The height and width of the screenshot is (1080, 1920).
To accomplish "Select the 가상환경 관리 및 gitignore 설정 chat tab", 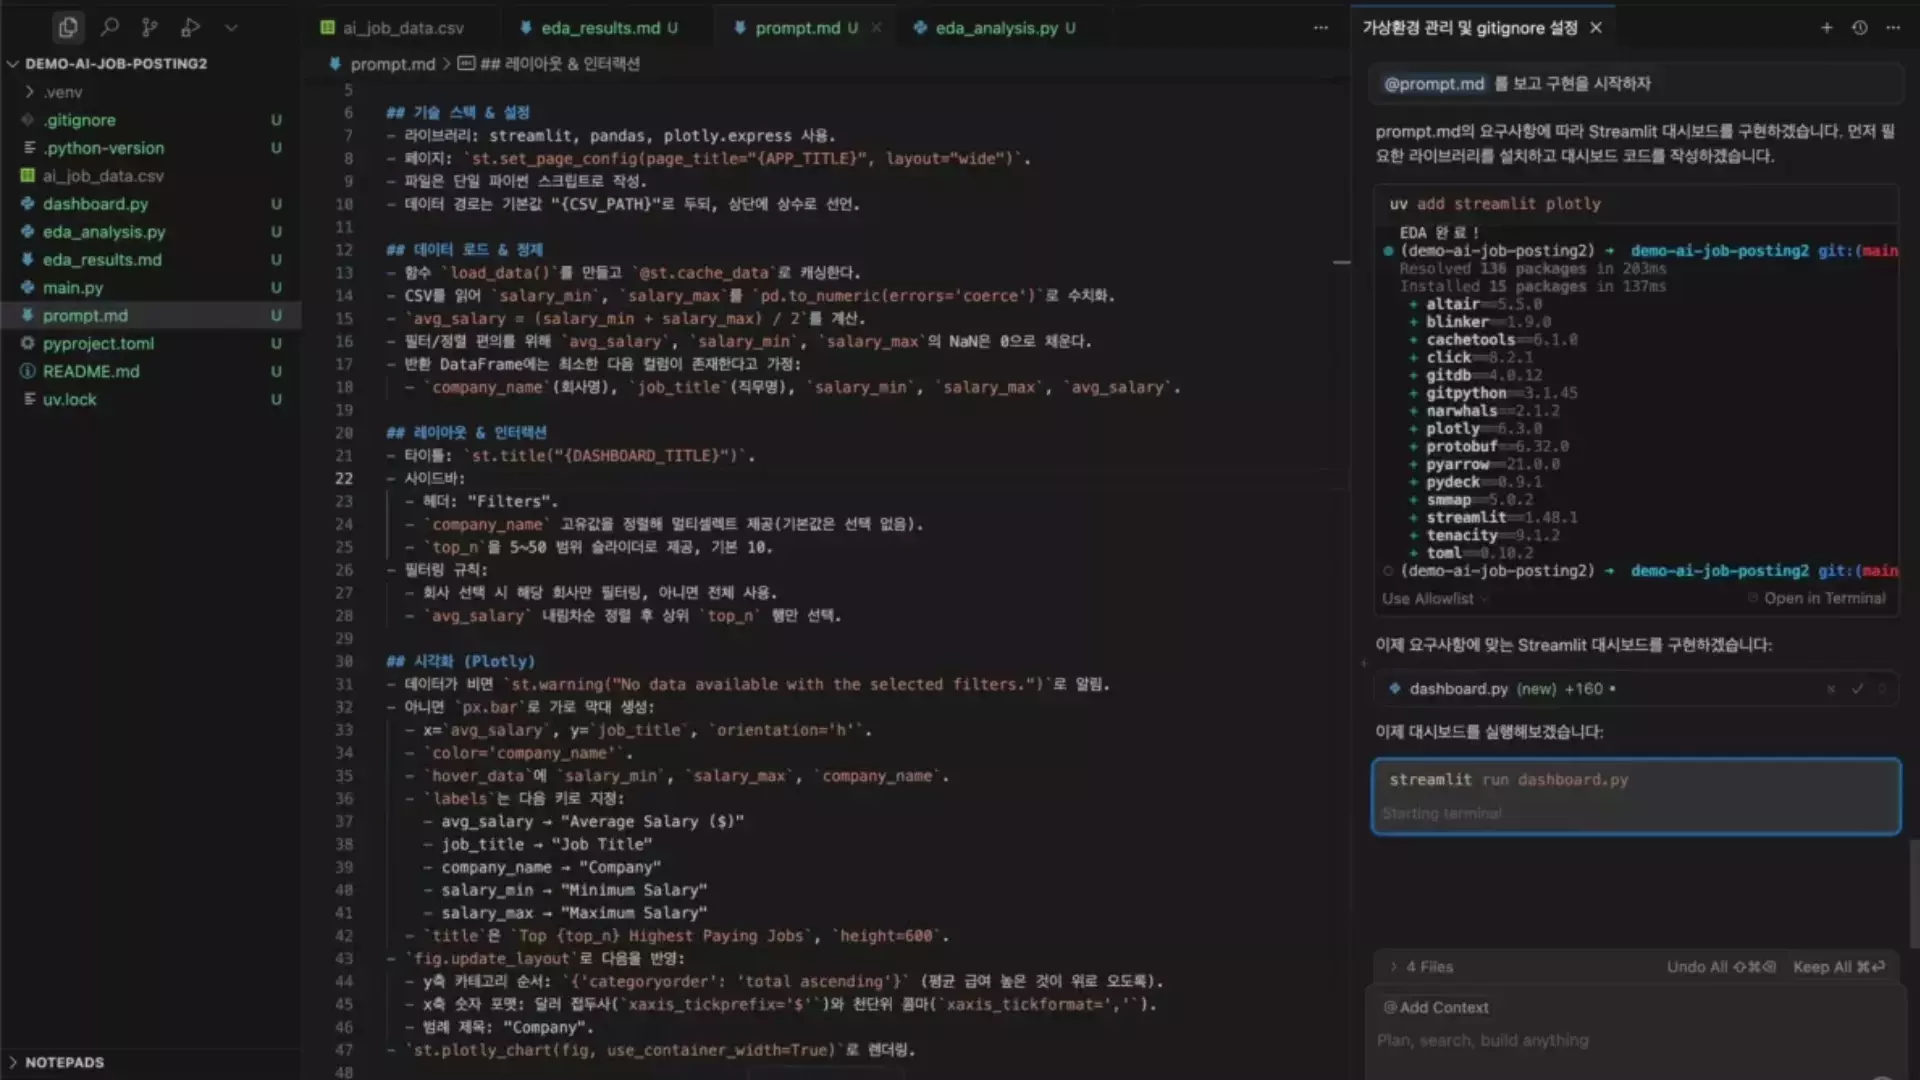I will [1469, 28].
